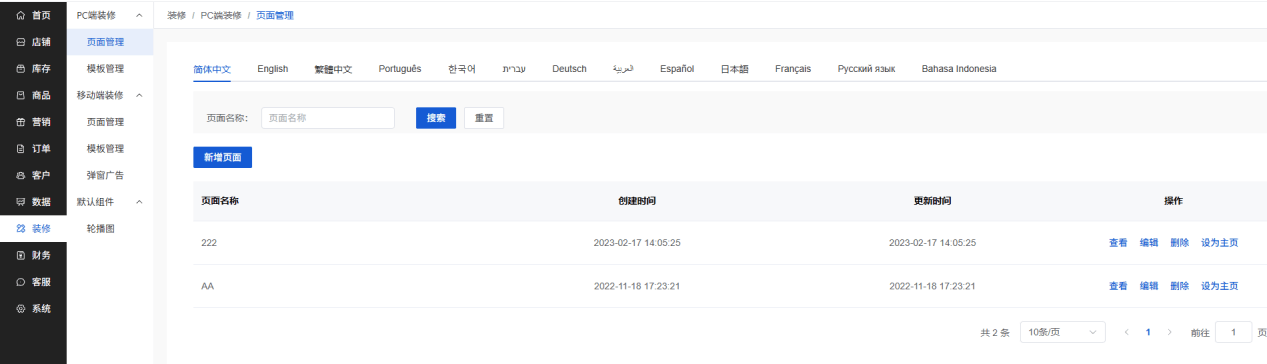Switch to עברית language tab

click(x=514, y=69)
